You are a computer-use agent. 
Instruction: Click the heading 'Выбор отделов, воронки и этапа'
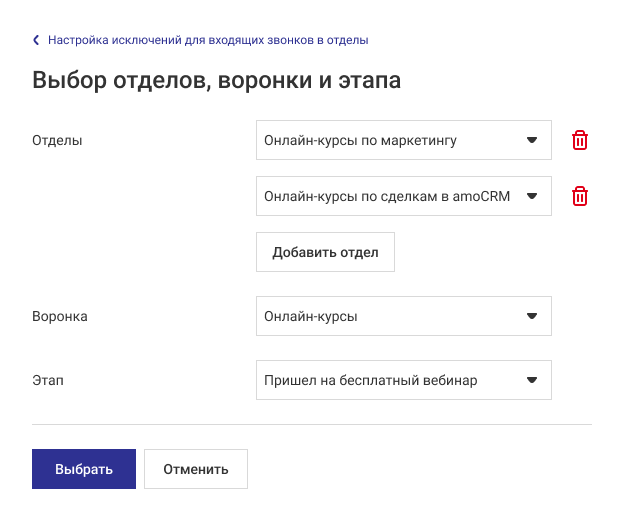(x=217, y=81)
